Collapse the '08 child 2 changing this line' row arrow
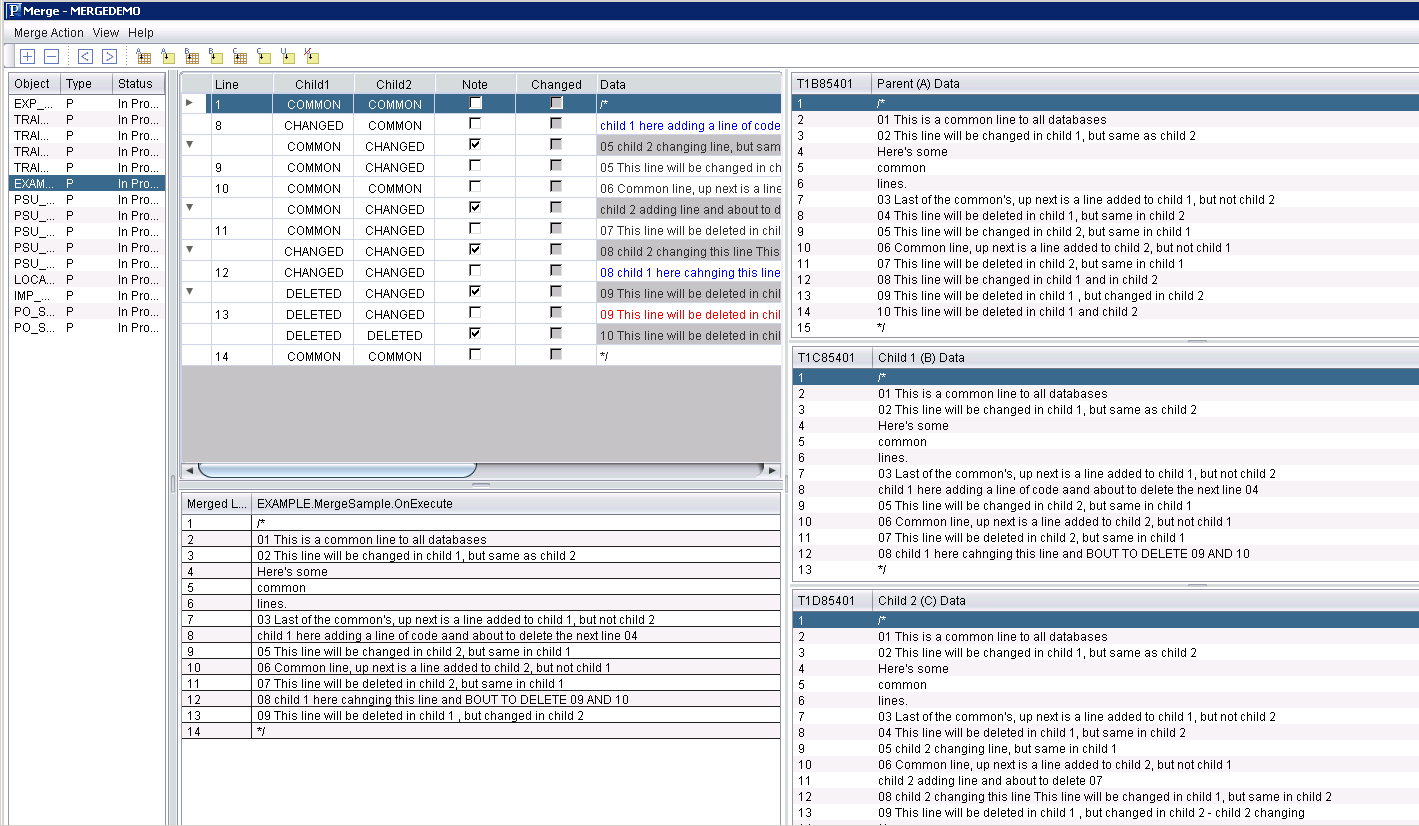 click(x=190, y=250)
